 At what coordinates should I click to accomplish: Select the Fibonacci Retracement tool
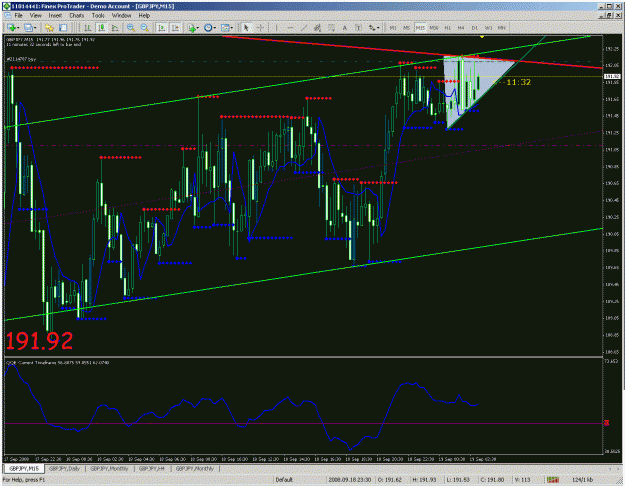(331, 28)
